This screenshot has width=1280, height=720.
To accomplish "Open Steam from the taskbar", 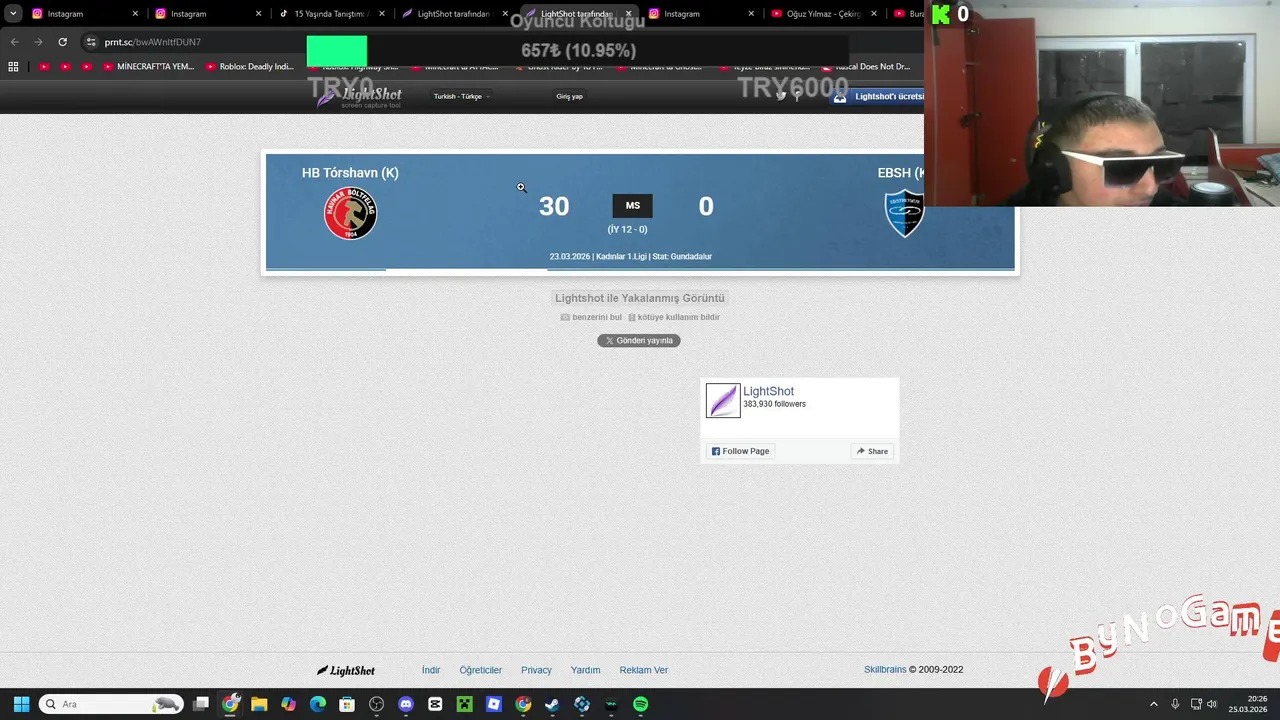I will coord(552,704).
